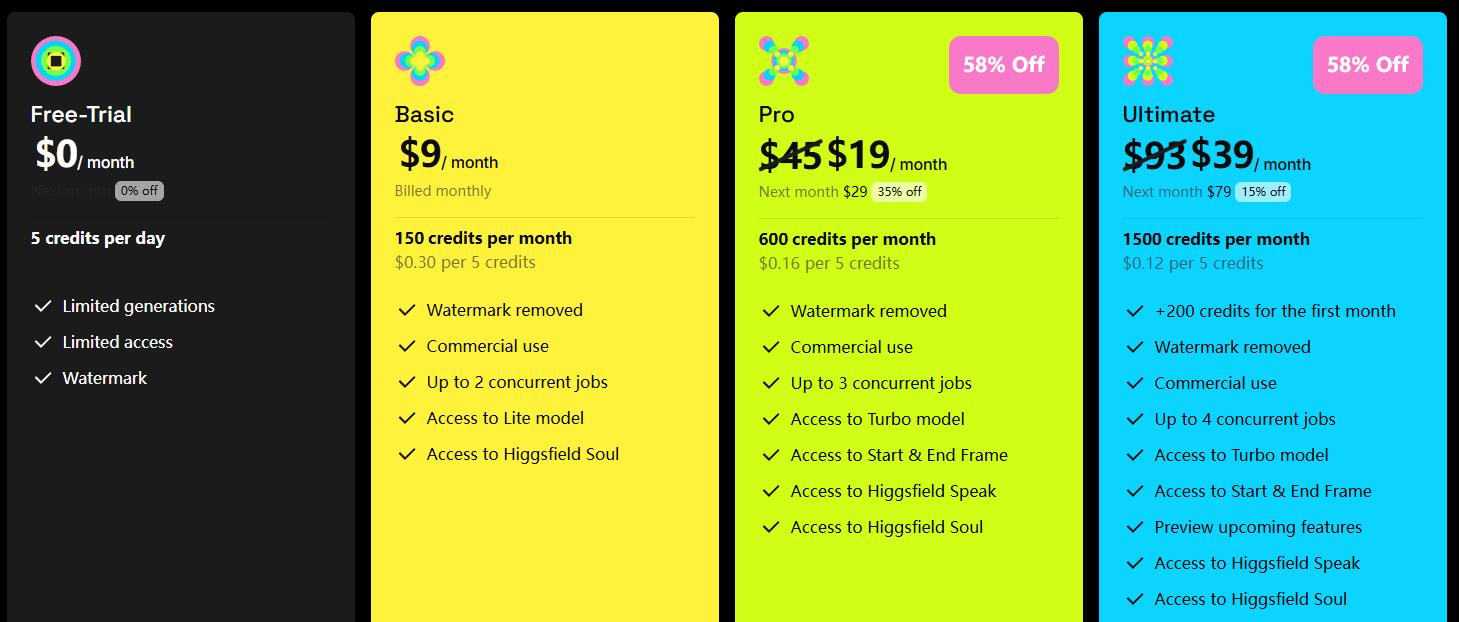1459x622 pixels.
Task: Click the 35% off tag in Pro plan
Action: coord(899,192)
